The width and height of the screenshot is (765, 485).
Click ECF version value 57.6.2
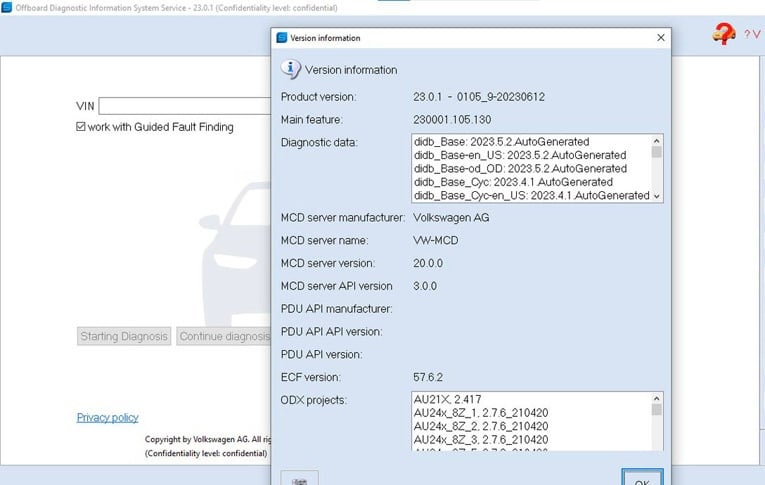428,377
